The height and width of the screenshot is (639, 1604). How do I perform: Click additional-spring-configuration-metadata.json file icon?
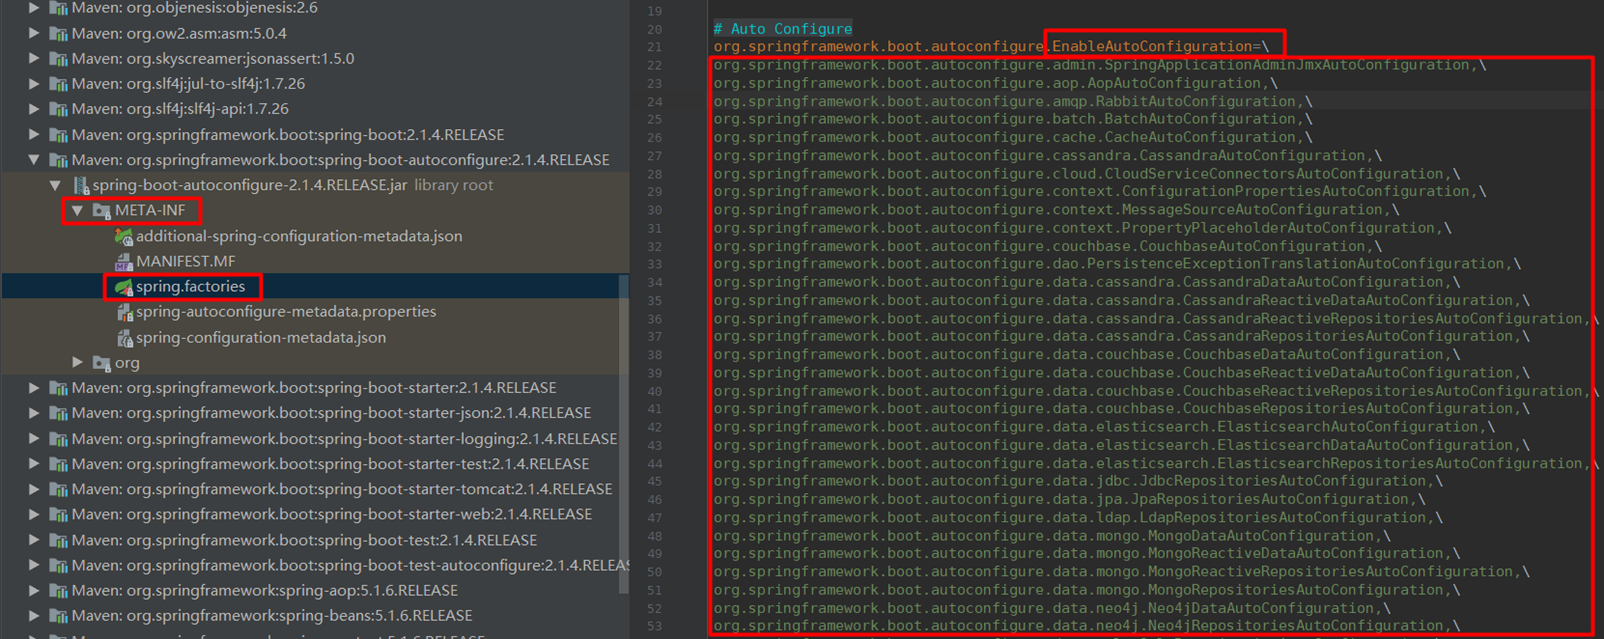coord(123,237)
